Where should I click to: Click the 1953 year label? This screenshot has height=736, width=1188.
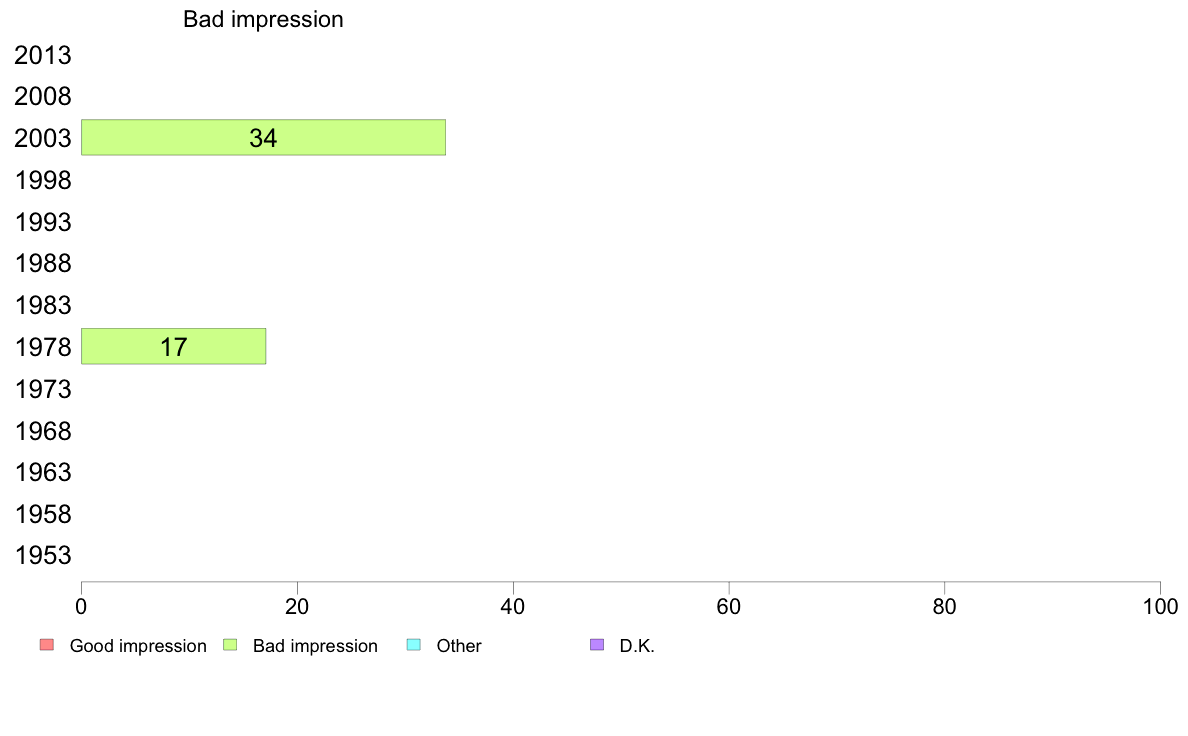click(42, 556)
